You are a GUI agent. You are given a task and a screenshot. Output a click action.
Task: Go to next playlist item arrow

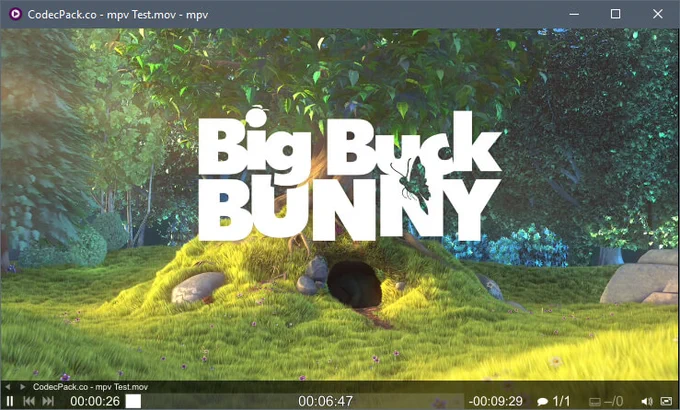click(22, 387)
